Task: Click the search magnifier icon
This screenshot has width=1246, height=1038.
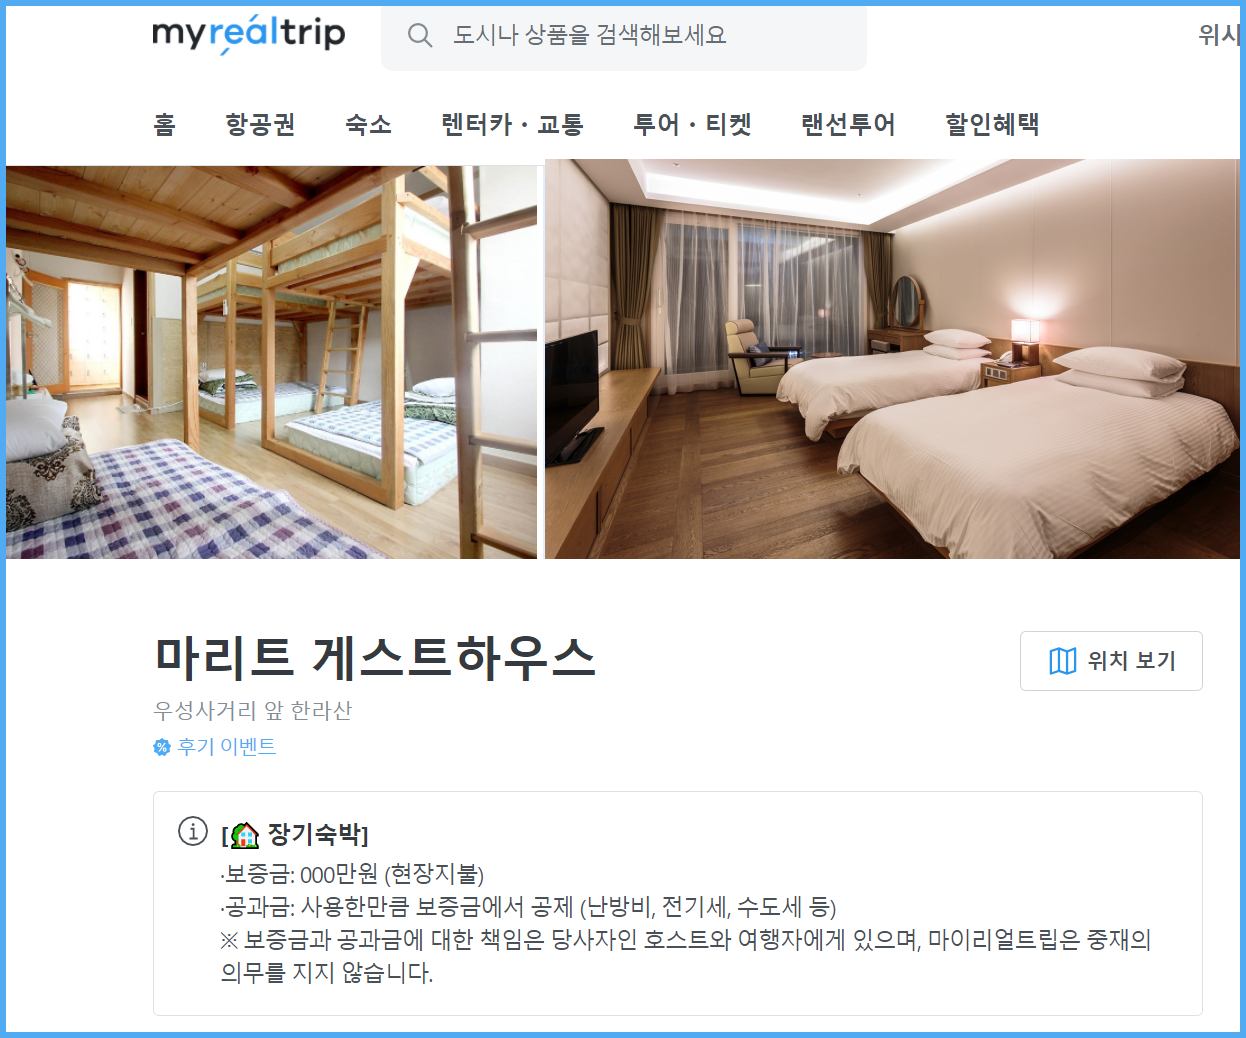Action: click(x=420, y=36)
